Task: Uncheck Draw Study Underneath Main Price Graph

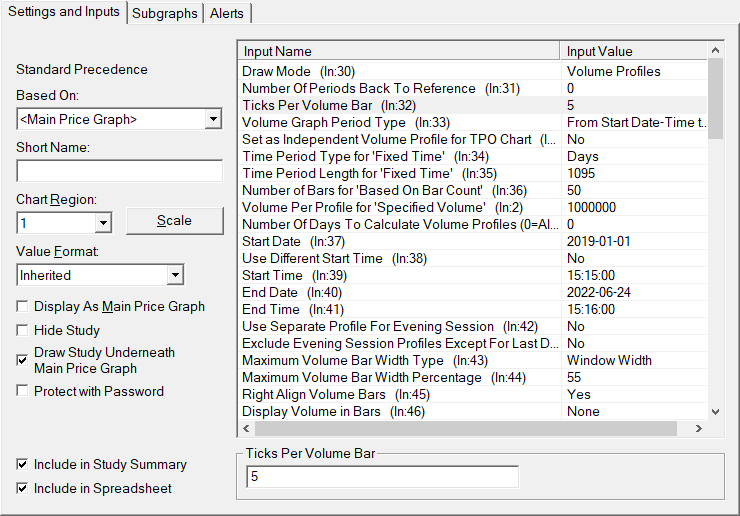Action: click(23, 360)
